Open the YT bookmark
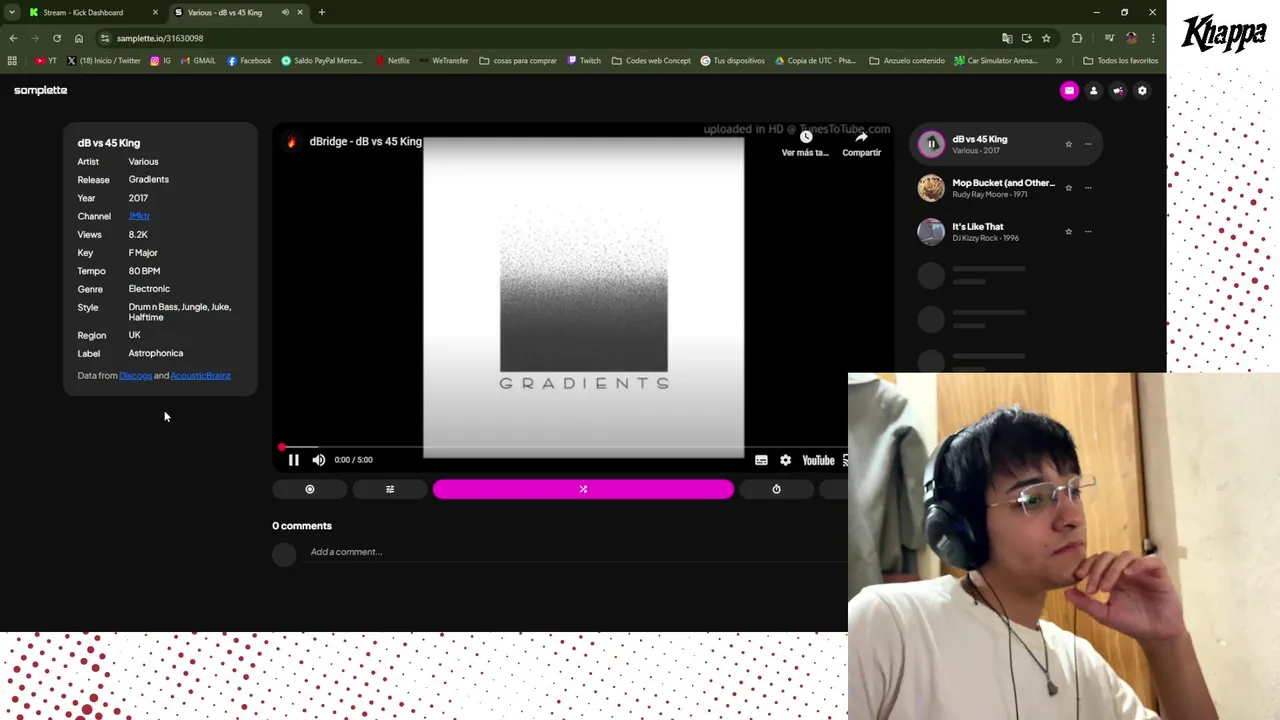This screenshot has height=720, width=1280. (x=46, y=61)
